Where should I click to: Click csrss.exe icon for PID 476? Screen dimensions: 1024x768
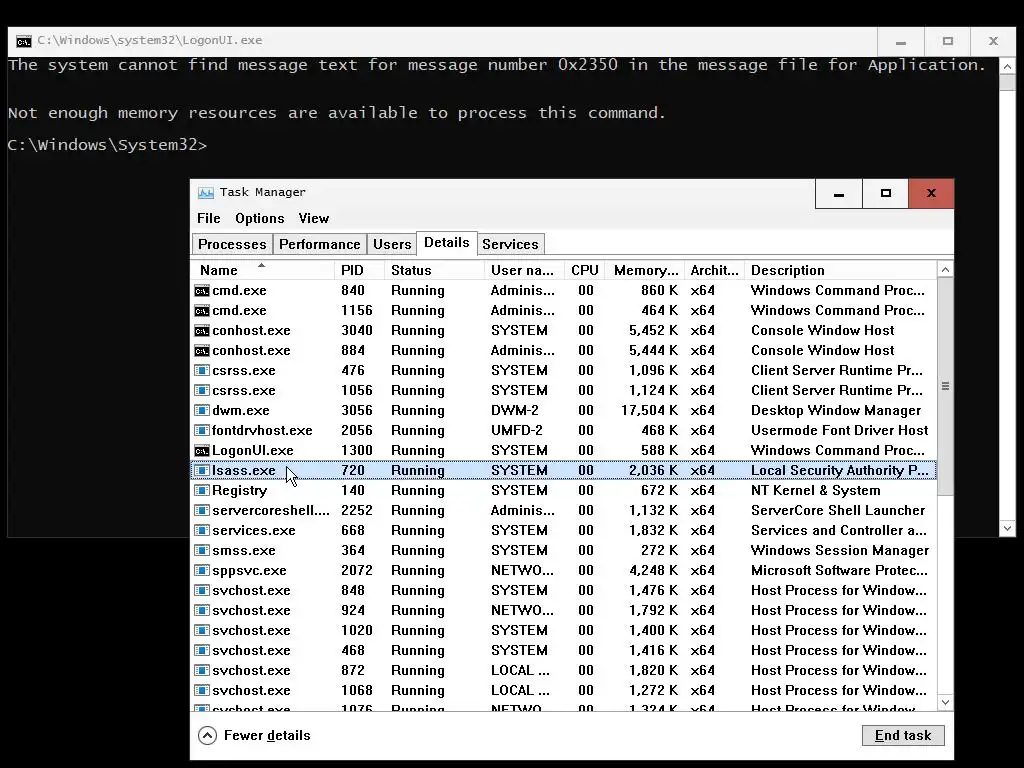pyautogui.click(x=202, y=370)
